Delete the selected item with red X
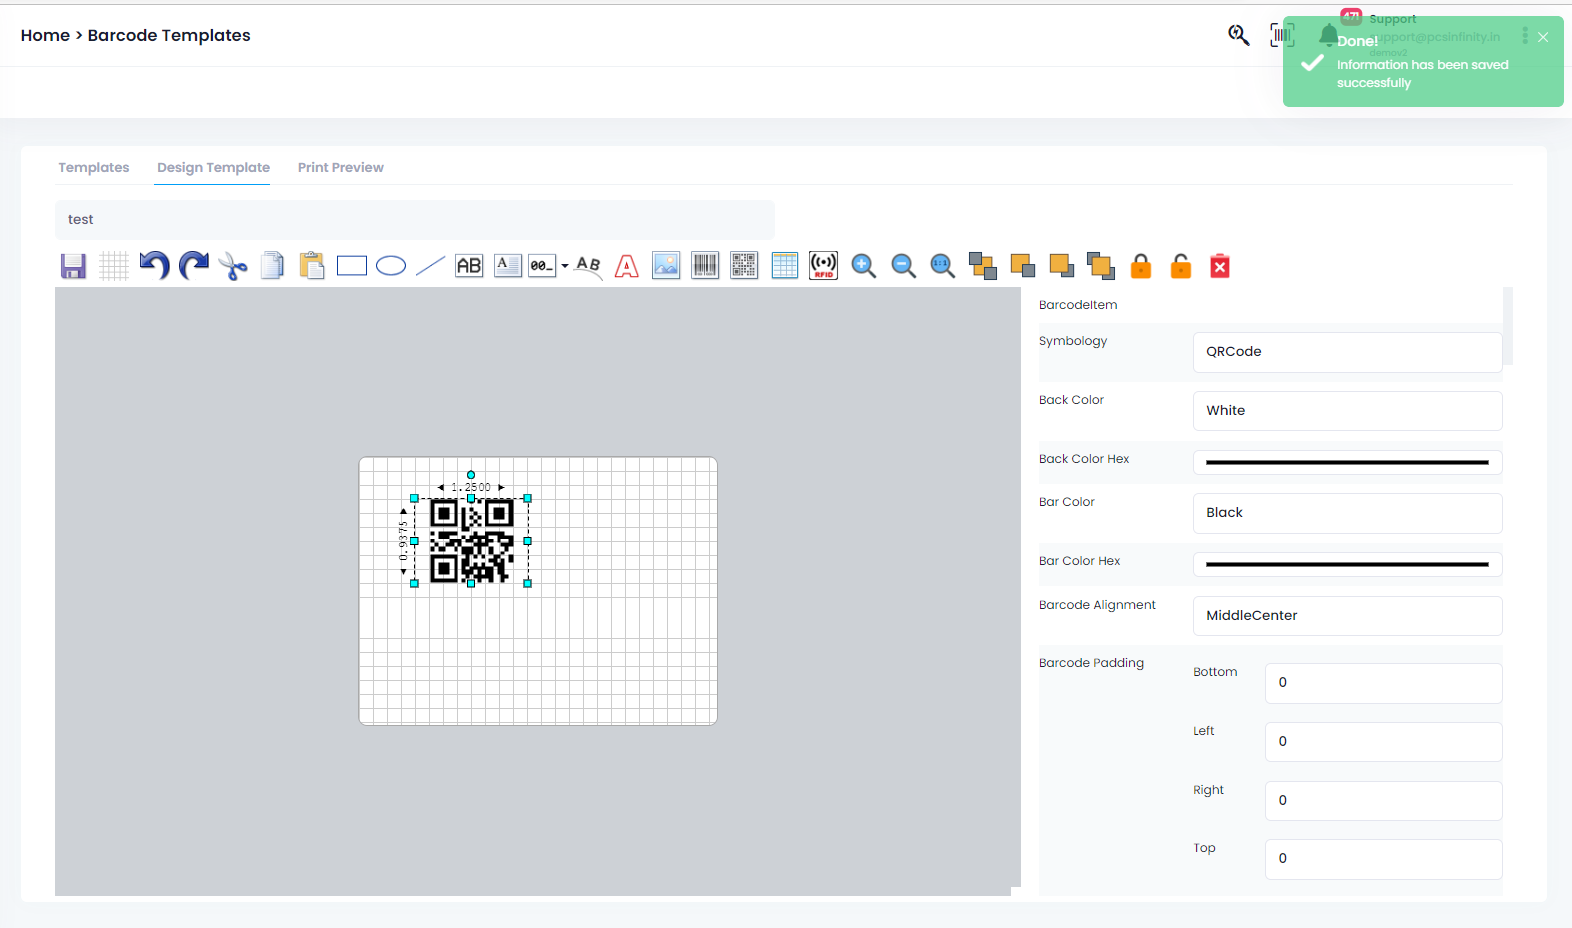This screenshot has width=1572, height=928. tap(1220, 266)
